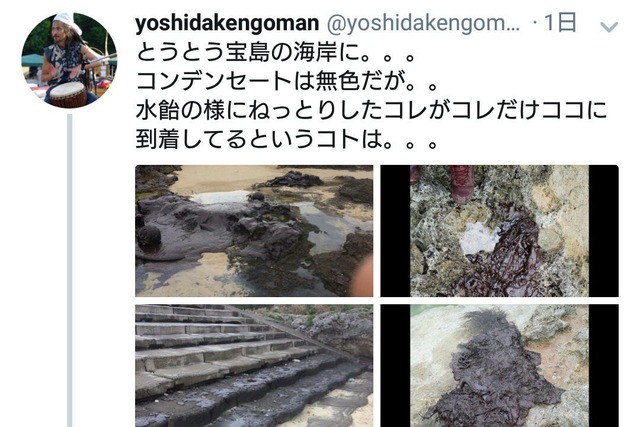Click tweet line beginning 水飴の様に
Image resolution: width=640 pixels, height=427 pixels.
pyautogui.click(x=371, y=110)
